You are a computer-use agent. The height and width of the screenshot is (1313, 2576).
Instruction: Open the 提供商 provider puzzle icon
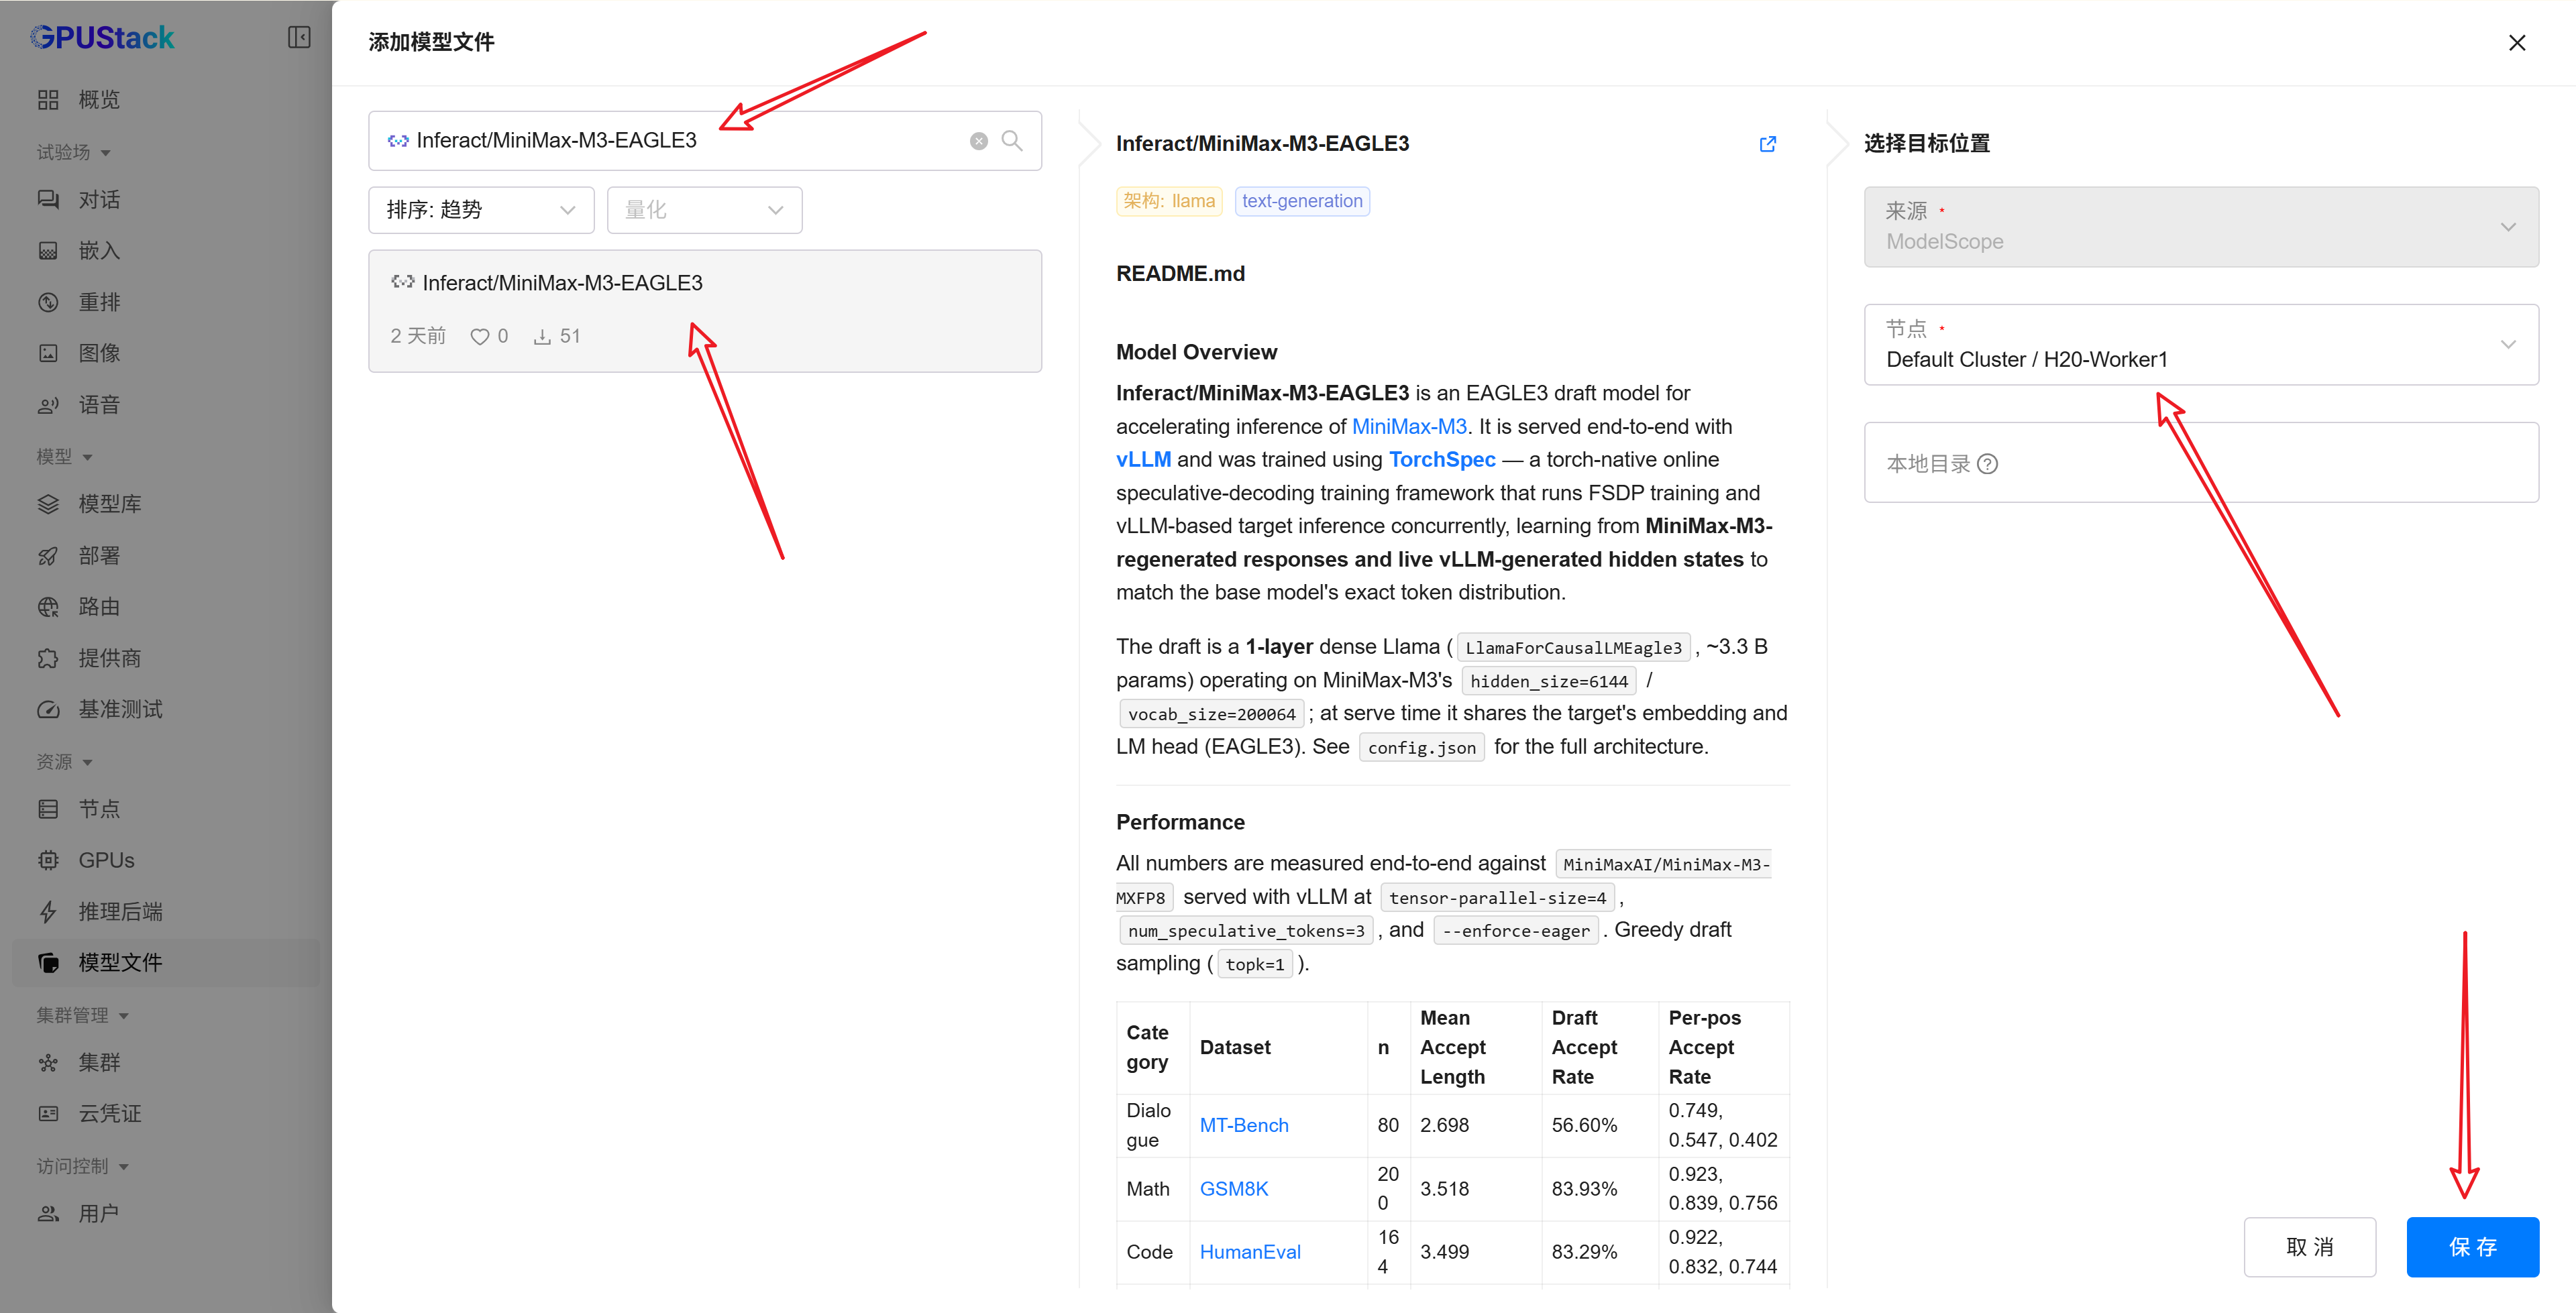coord(48,658)
